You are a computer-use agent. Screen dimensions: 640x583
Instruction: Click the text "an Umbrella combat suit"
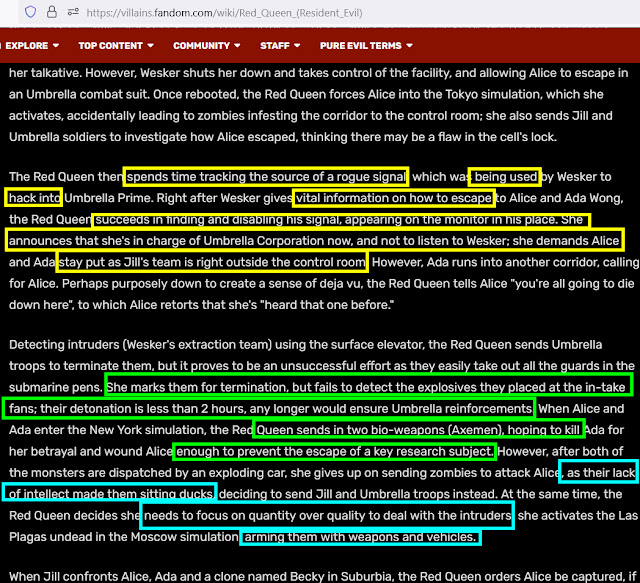79,94
